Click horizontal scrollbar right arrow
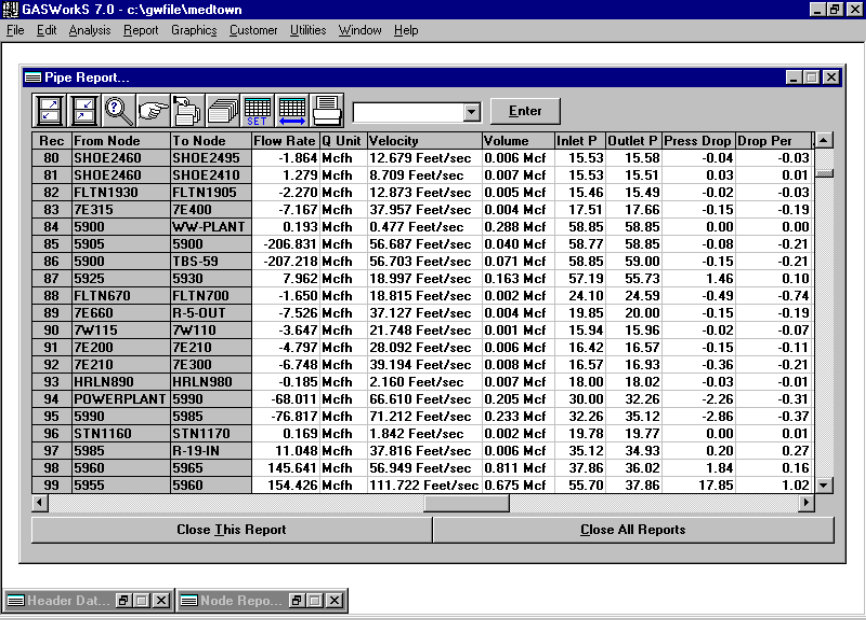The image size is (866, 620). point(806,503)
